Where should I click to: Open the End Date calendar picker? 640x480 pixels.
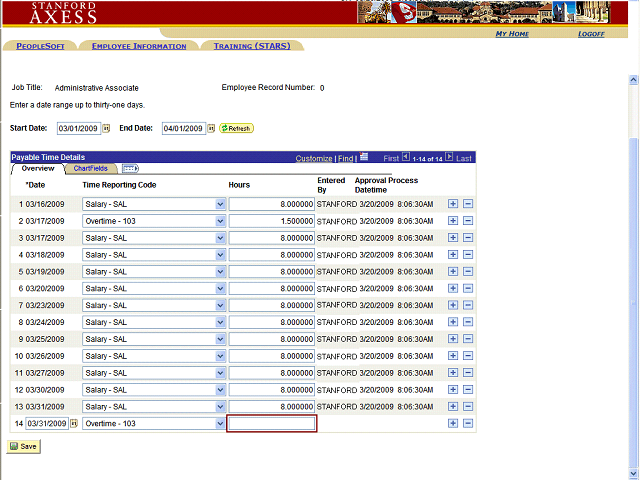tap(210, 129)
